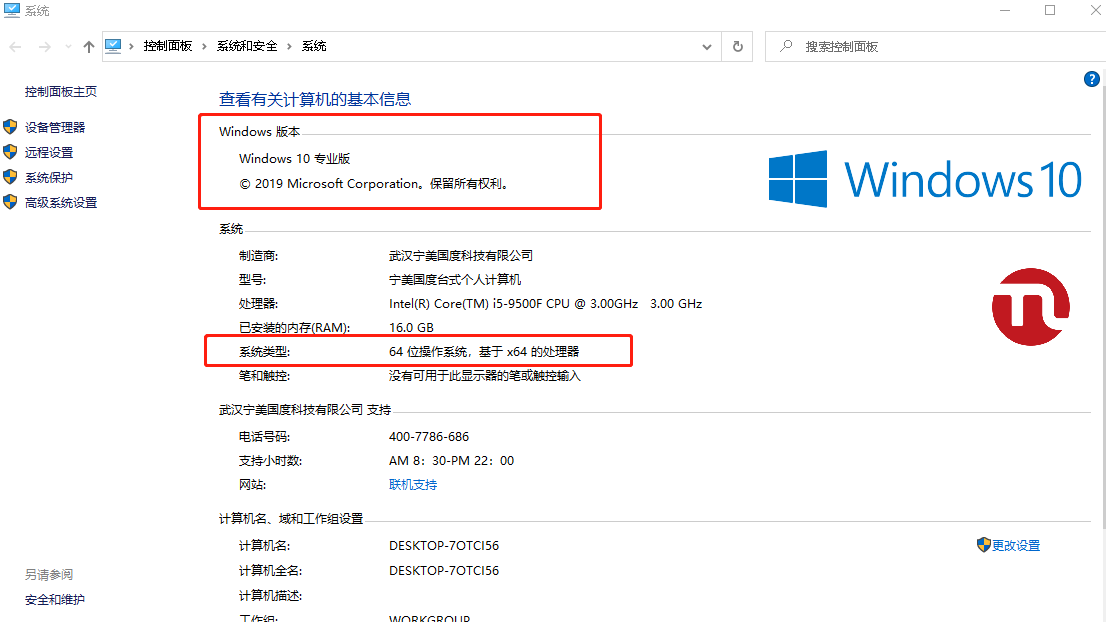Viewport: 1106px width, 622px height.
Task: Open 系统保护 from the sidebar
Action: point(49,178)
